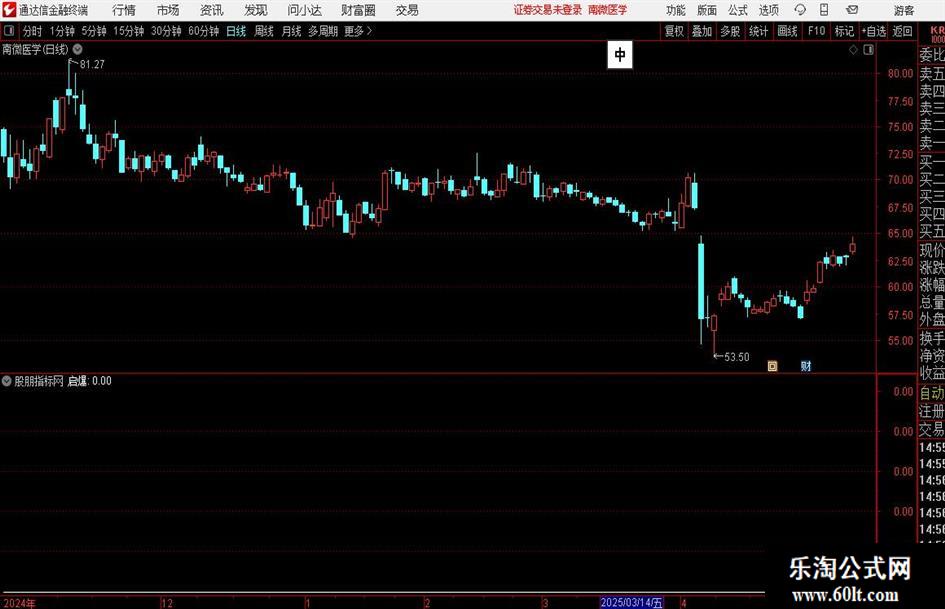The width and height of the screenshot is (945, 609).
Task: Open the 市场 menu
Action: [168, 10]
